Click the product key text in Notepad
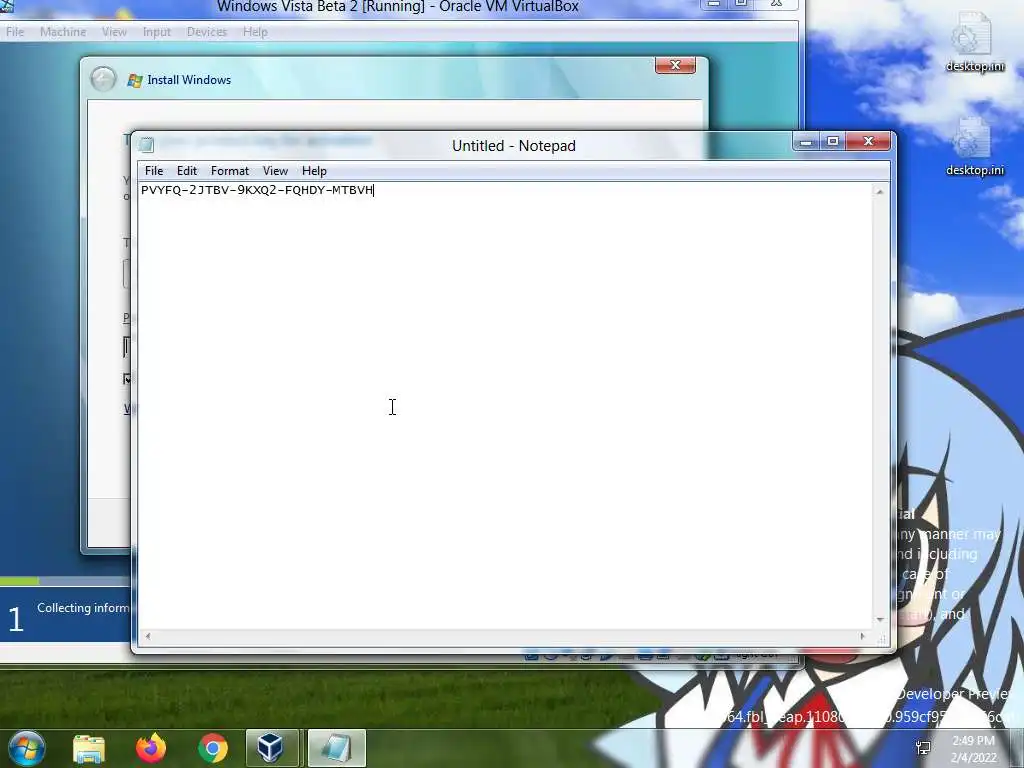The image size is (1024, 768). [x=257, y=190]
